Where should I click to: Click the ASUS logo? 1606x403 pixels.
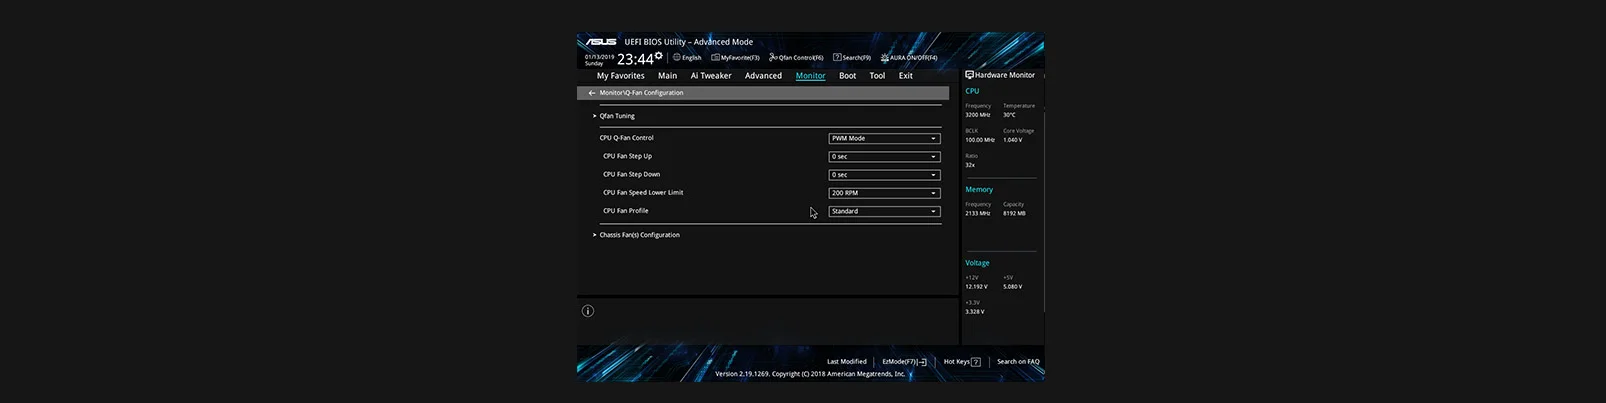click(x=601, y=42)
